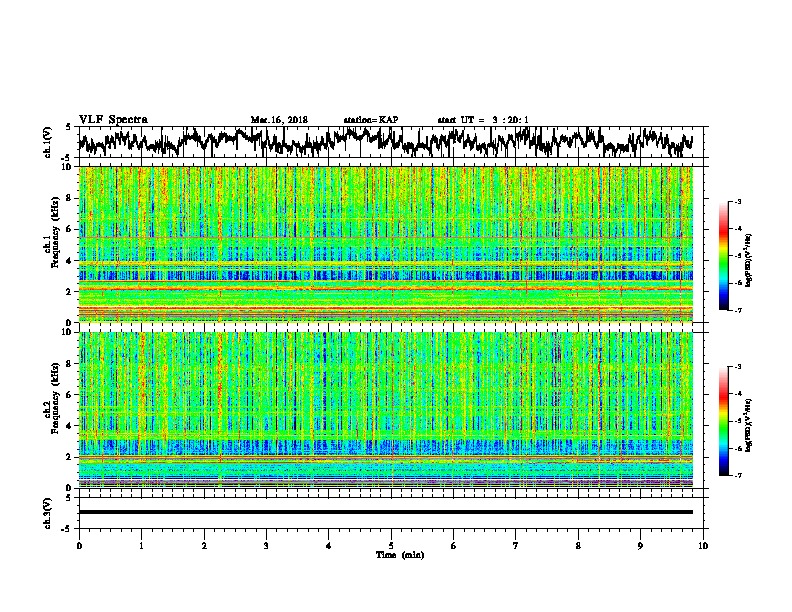The height and width of the screenshot is (612, 792).
Task: Click the Time axis tick label "2"
Action: (x=204, y=546)
